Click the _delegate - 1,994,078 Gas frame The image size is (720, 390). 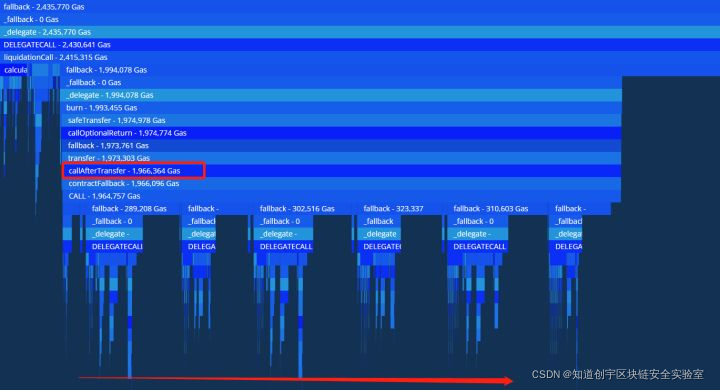point(341,95)
